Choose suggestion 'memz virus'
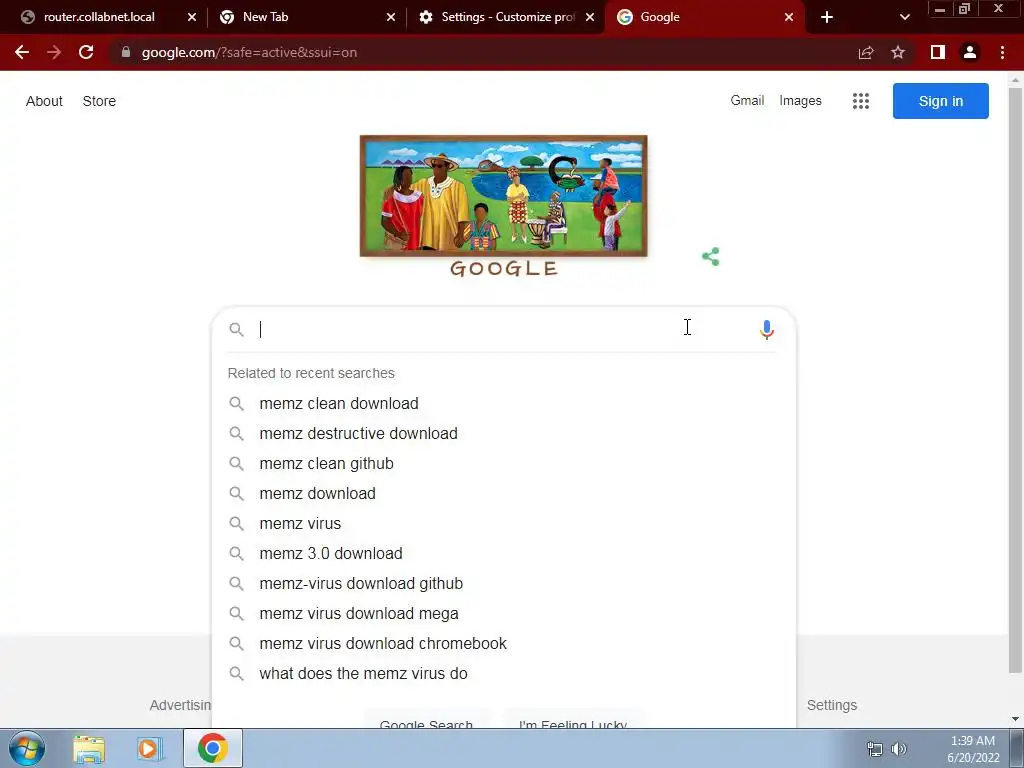This screenshot has width=1024, height=768. pyautogui.click(x=504, y=524)
